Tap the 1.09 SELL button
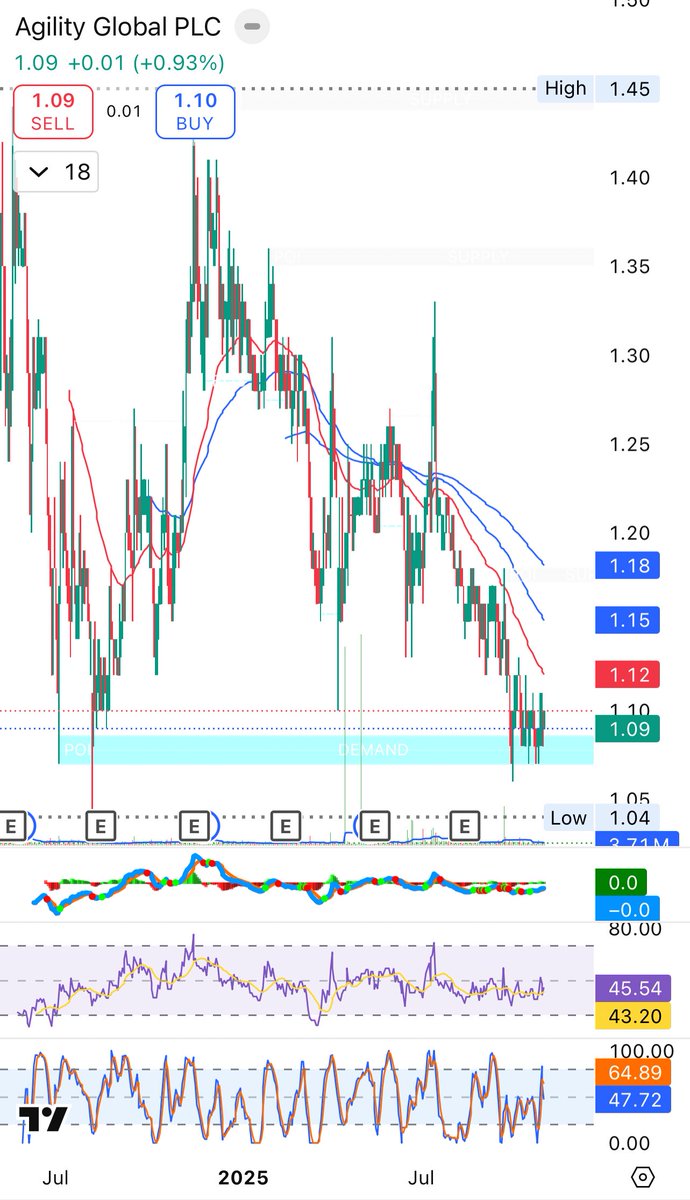690x1200 pixels. [x=52, y=111]
